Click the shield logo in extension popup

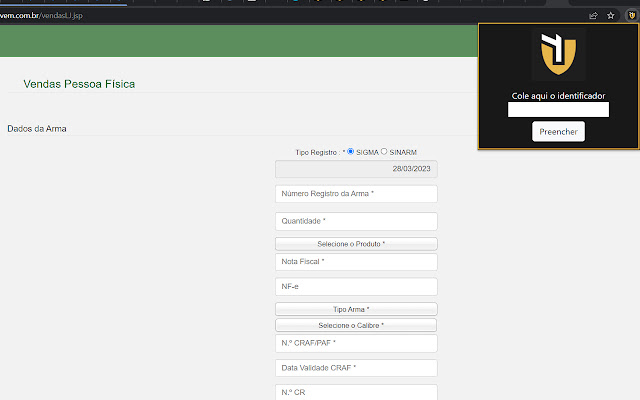pyautogui.click(x=558, y=54)
